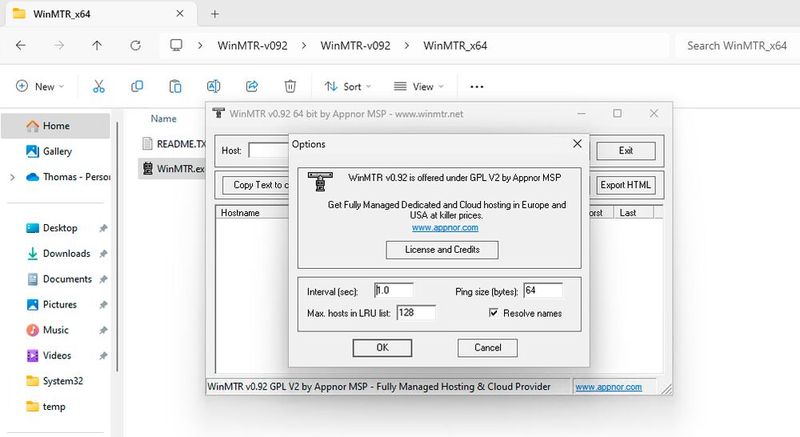Click the Cut scissors icon in Explorer toolbar
This screenshot has width=800, height=437.
(x=98, y=87)
